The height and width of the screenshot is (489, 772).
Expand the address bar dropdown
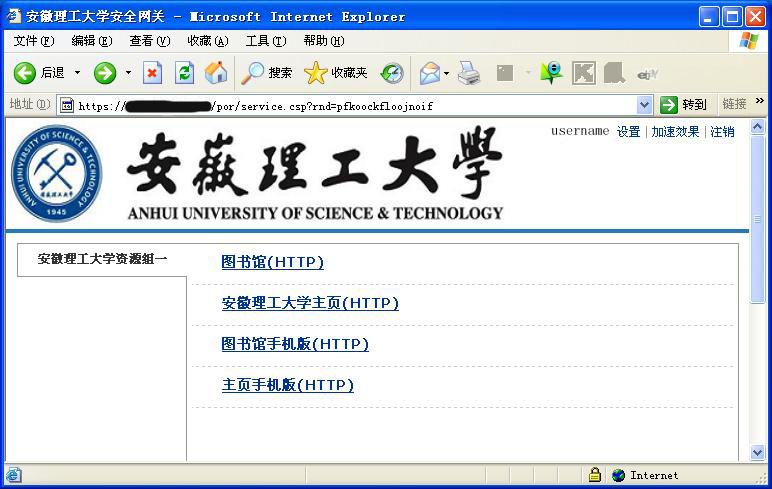pos(644,105)
